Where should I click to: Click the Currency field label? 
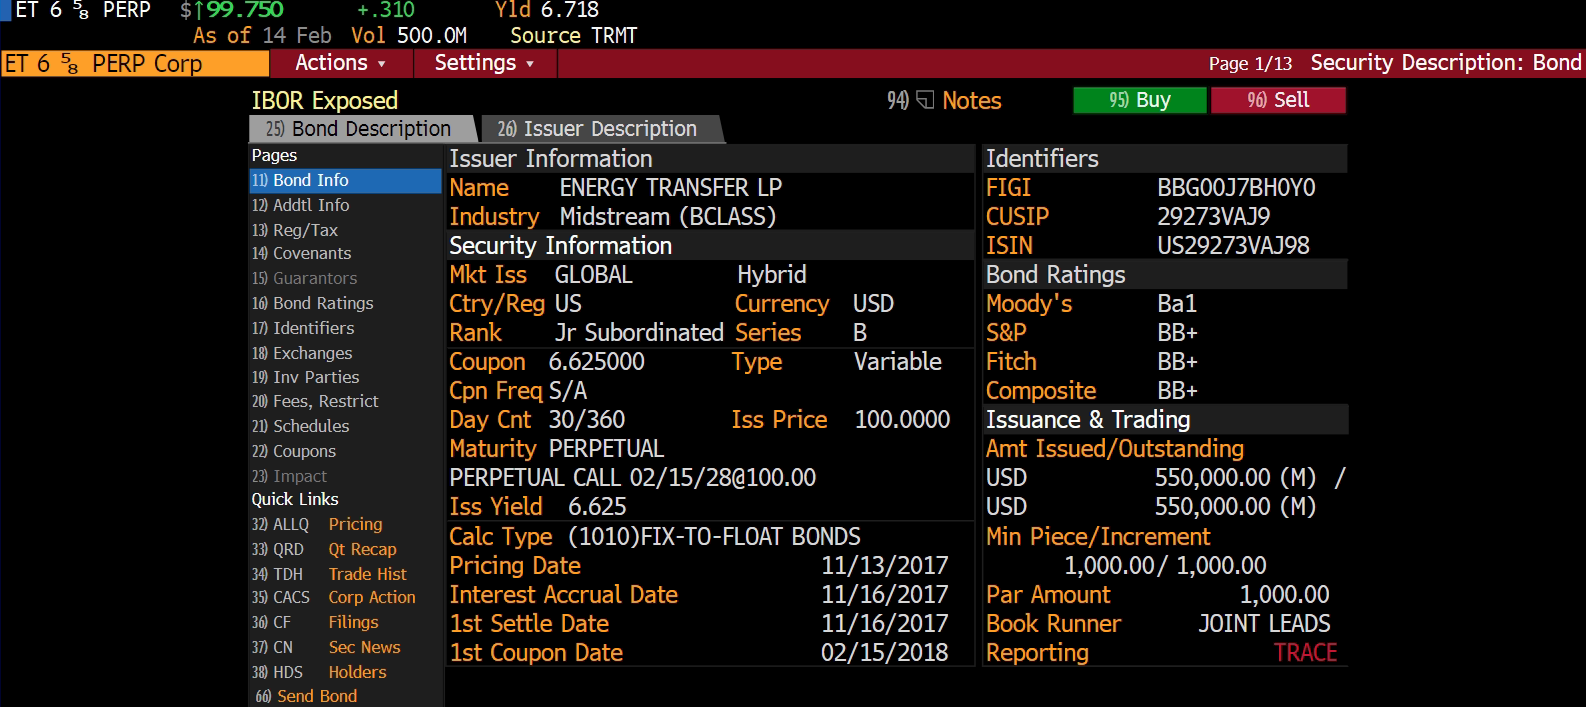coord(782,304)
